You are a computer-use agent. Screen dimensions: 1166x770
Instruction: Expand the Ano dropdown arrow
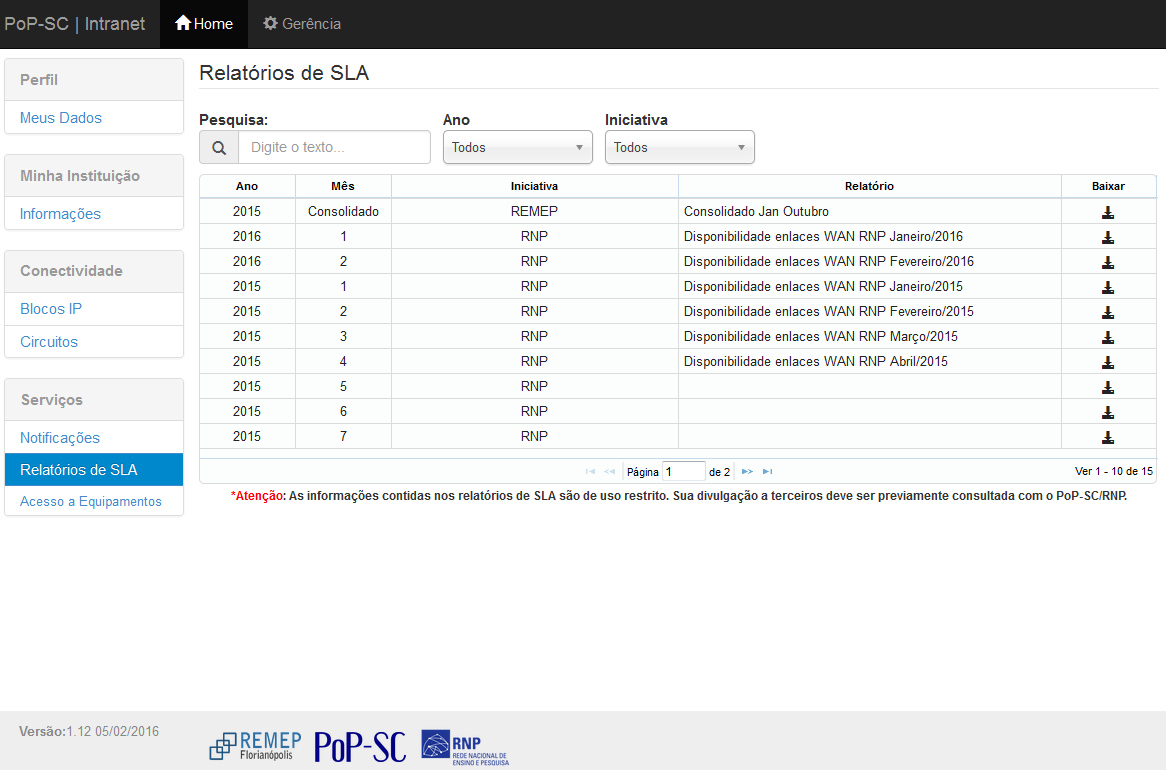point(581,146)
